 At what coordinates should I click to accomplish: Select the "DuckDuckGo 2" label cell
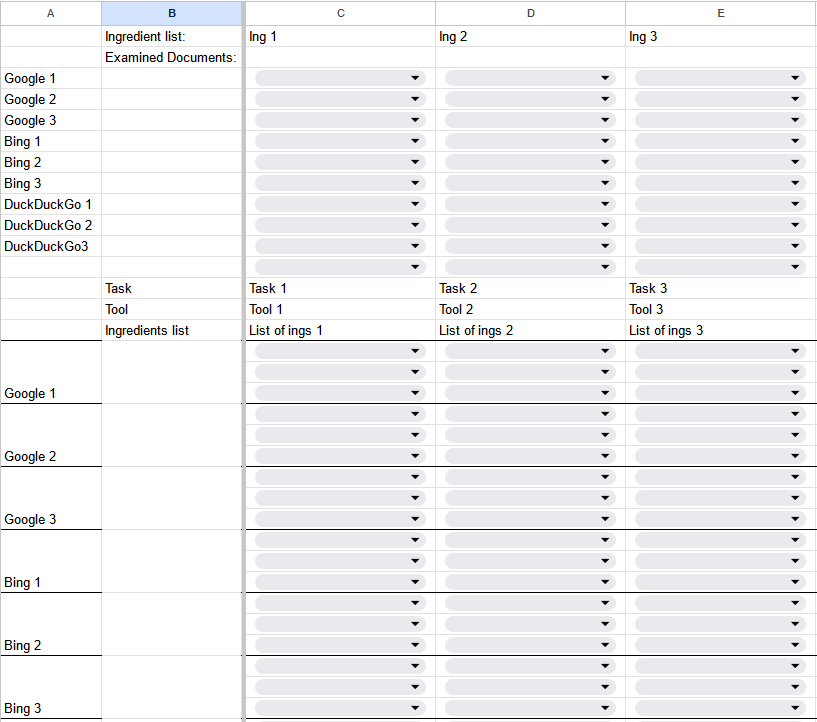50,226
